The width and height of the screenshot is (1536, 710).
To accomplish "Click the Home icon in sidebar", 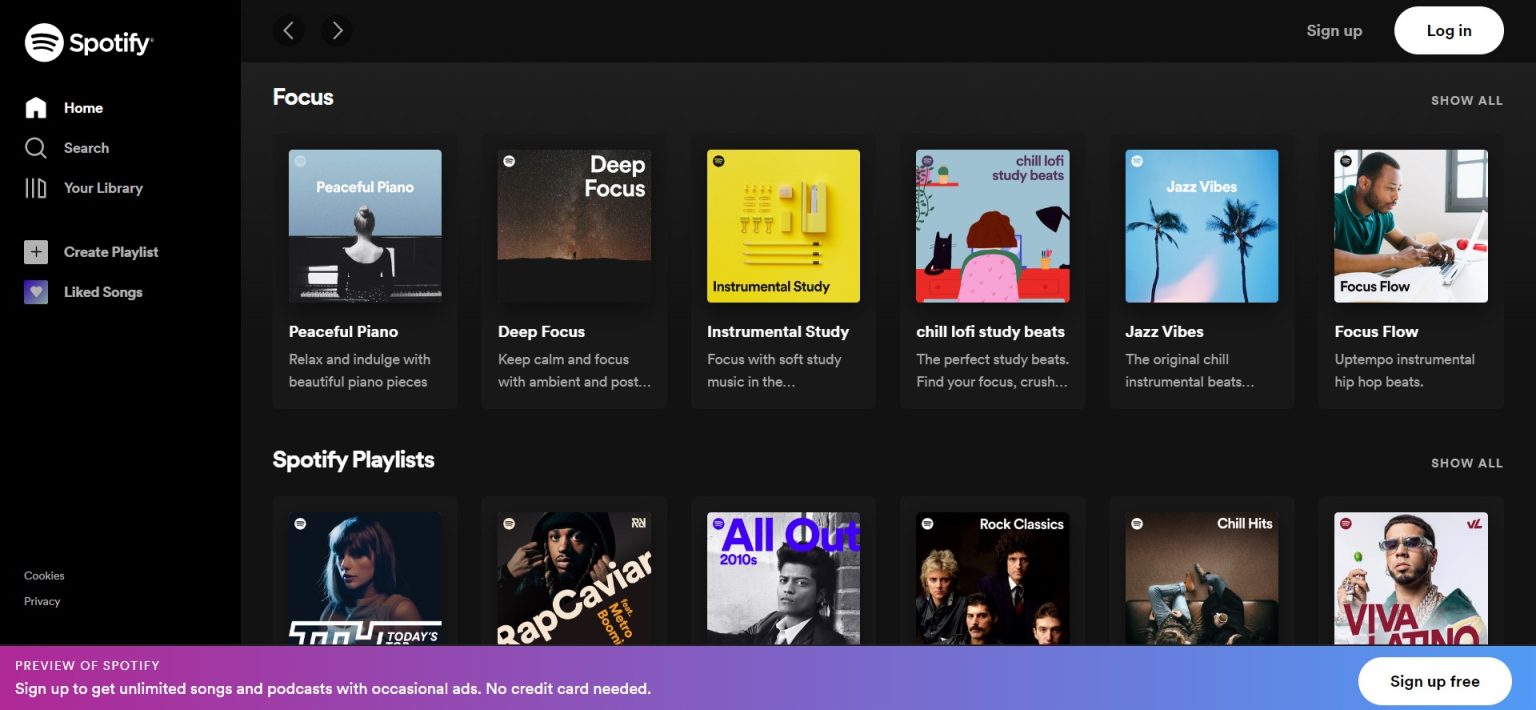I will (36, 108).
